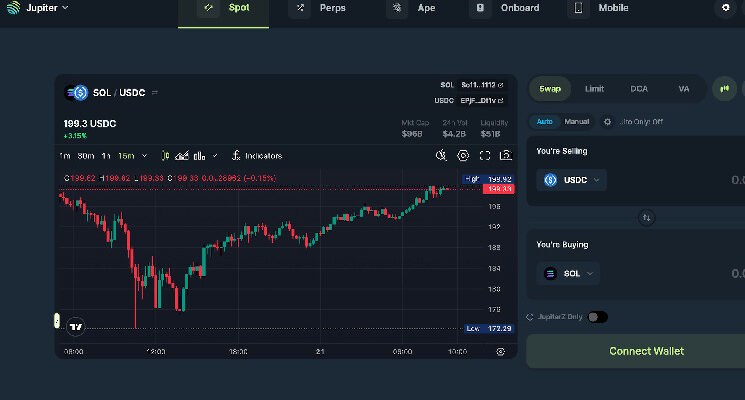Click the TradingView logo on chart

click(76, 327)
